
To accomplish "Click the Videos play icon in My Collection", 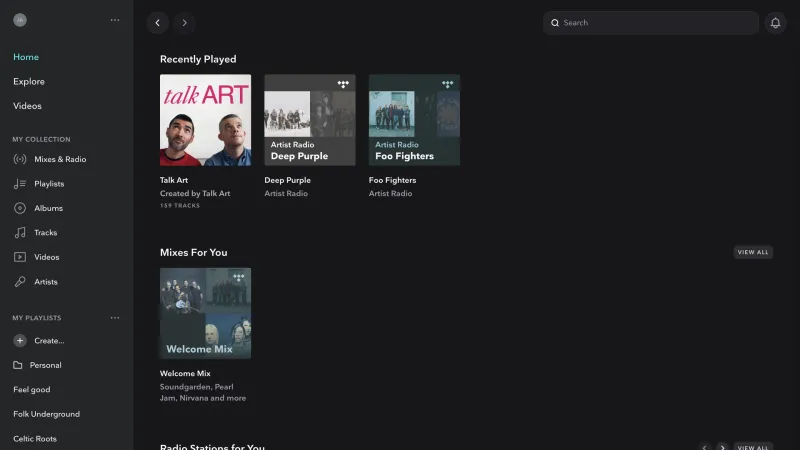I will 20,257.
